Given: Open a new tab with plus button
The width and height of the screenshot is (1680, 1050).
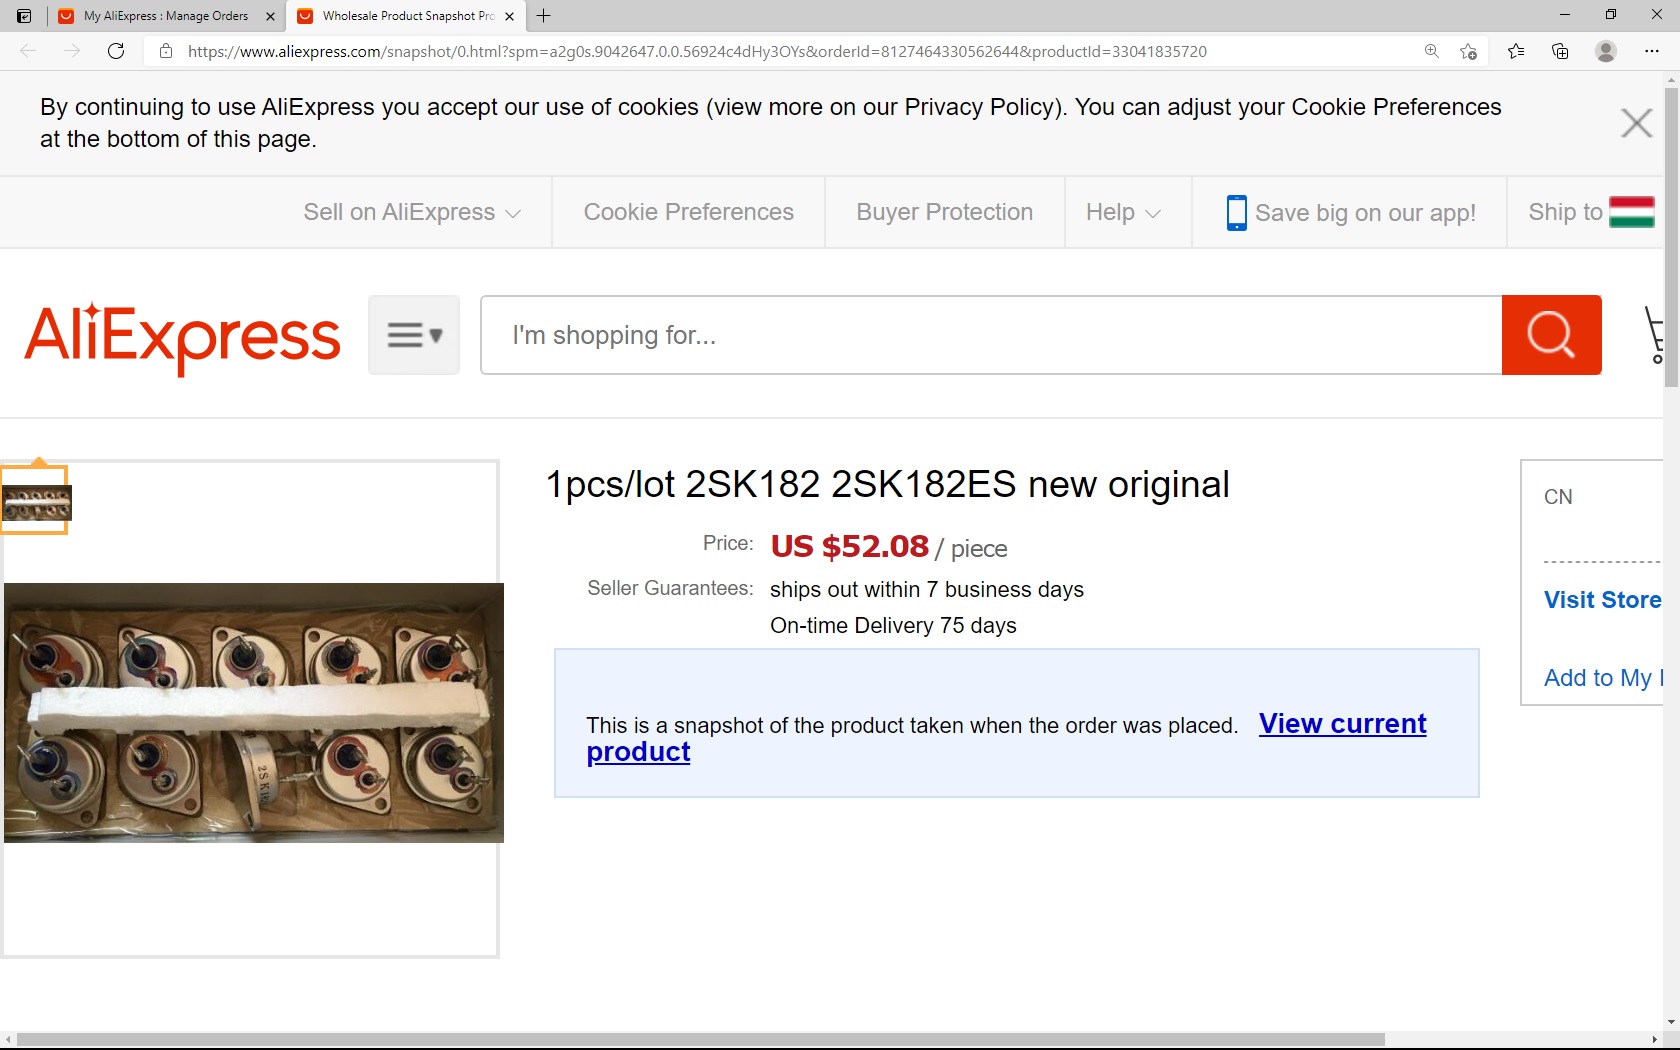Looking at the screenshot, I should [x=544, y=16].
